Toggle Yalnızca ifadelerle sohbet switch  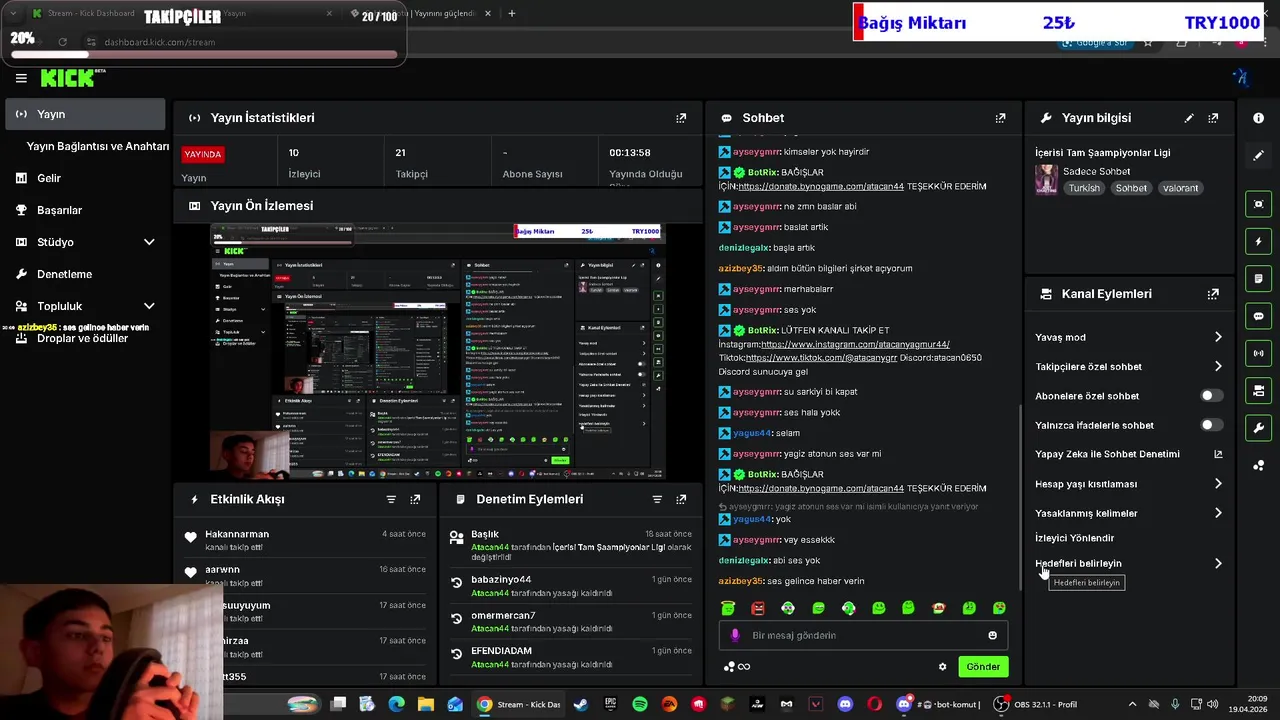click(x=1211, y=425)
